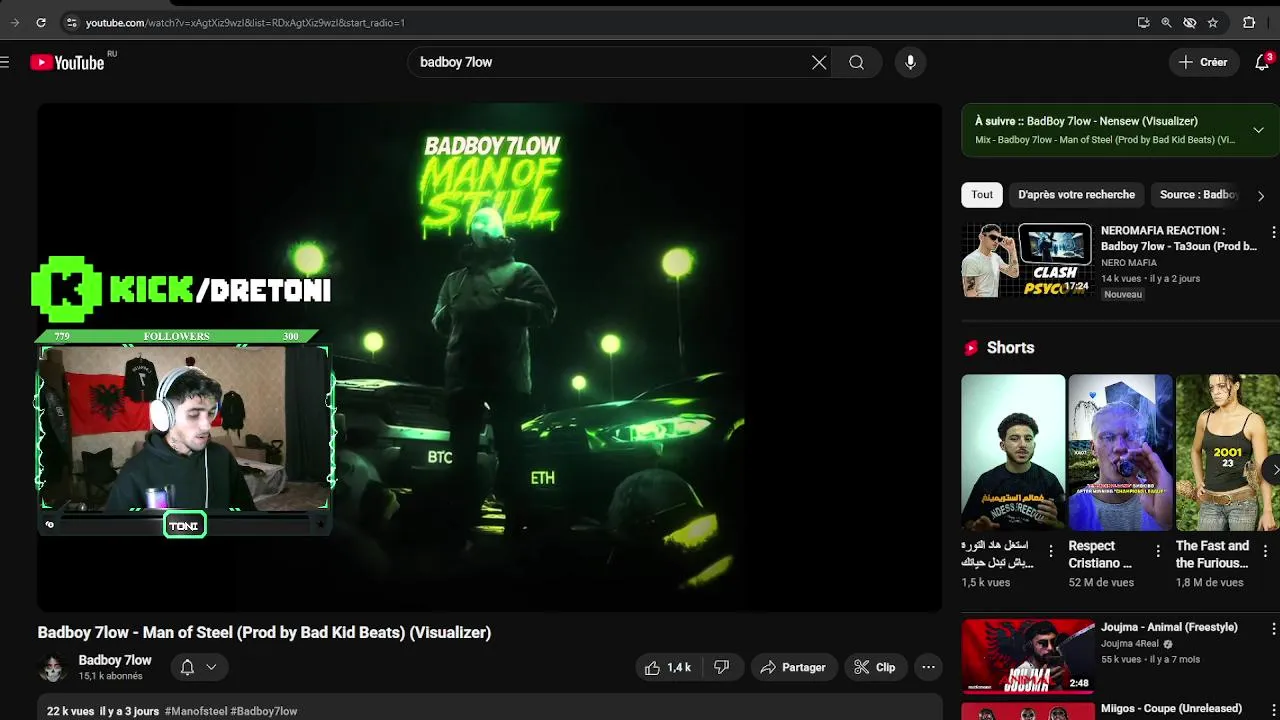Click the Mix - Badboy 7low playlist subtitle
Viewport: 1280px width, 720px height.
[1105, 140]
